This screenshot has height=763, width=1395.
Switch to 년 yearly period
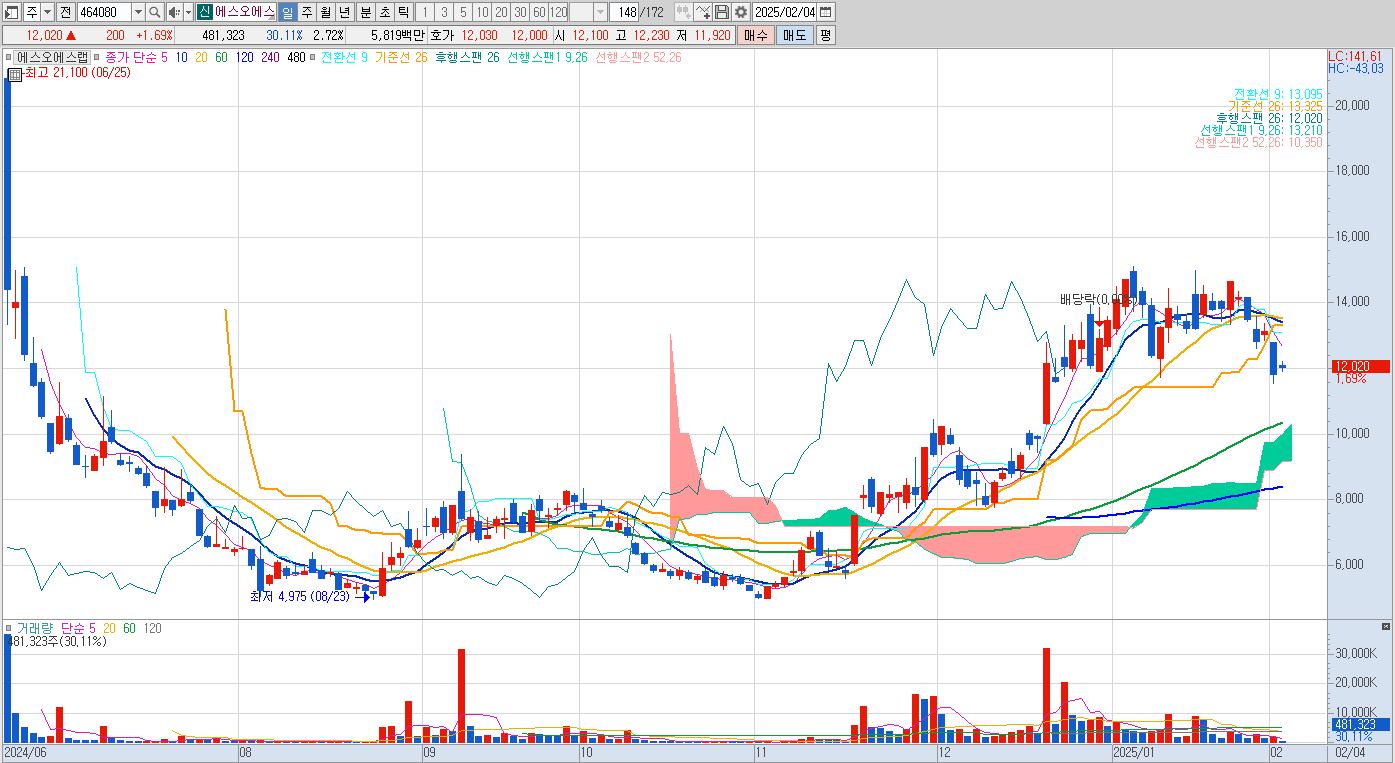pos(344,12)
